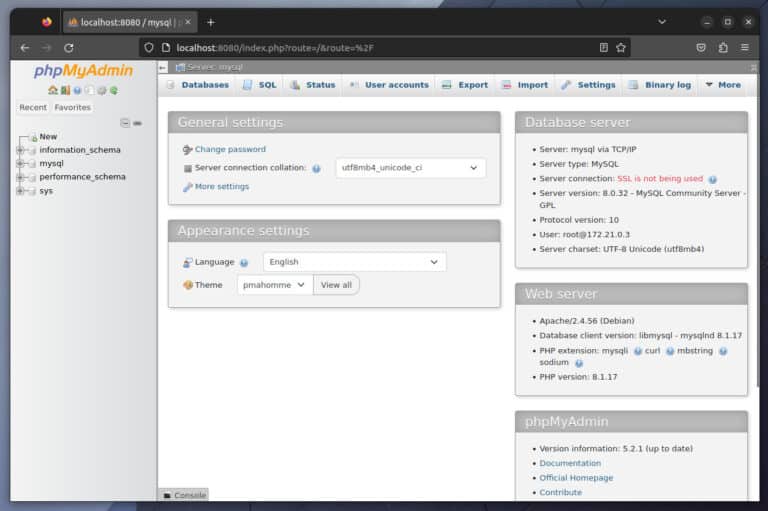Click the Change password link

(230, 149)
